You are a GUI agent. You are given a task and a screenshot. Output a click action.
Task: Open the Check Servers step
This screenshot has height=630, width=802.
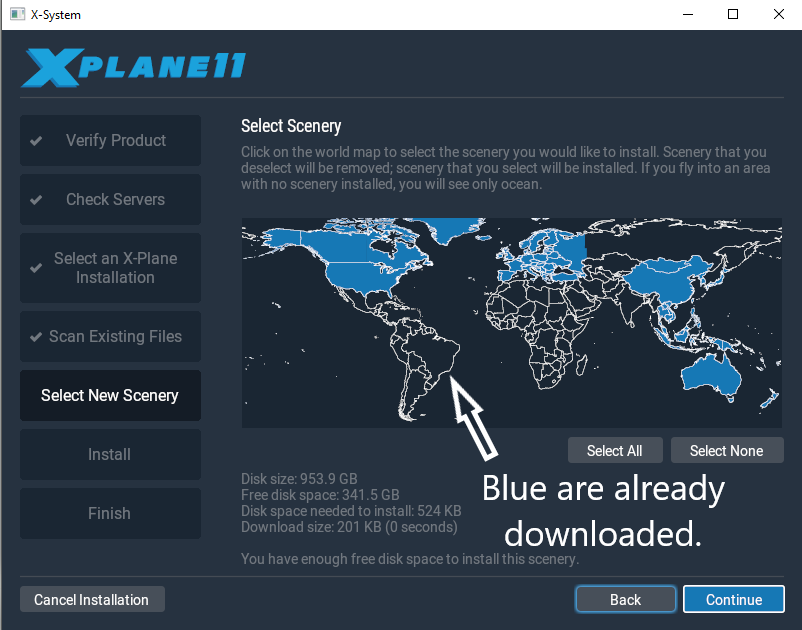110,199
